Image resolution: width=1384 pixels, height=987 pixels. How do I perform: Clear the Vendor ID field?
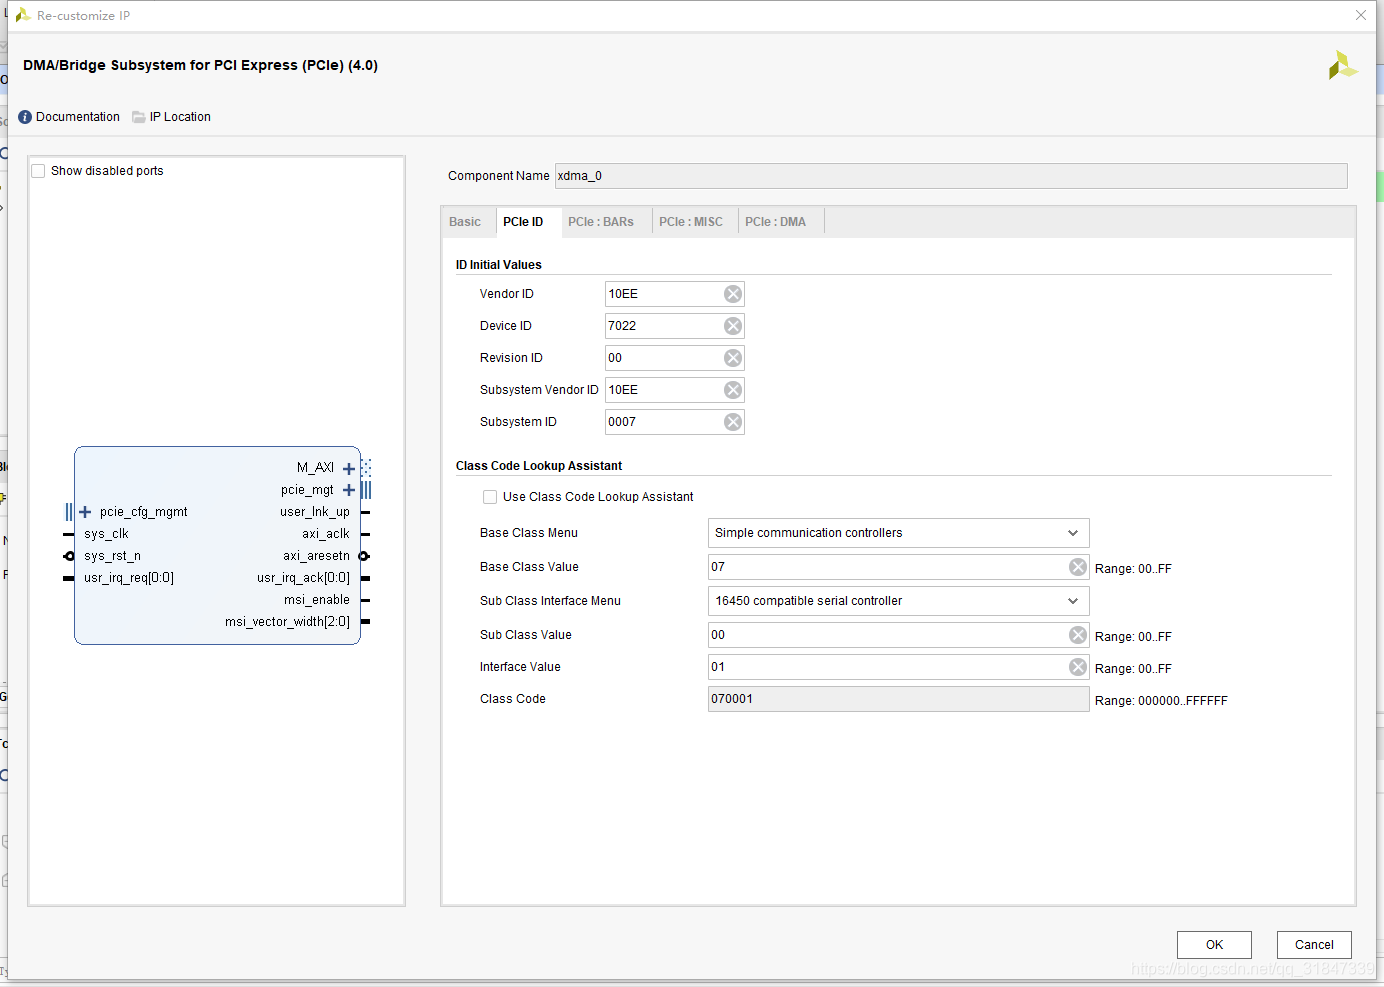(733, 294)
